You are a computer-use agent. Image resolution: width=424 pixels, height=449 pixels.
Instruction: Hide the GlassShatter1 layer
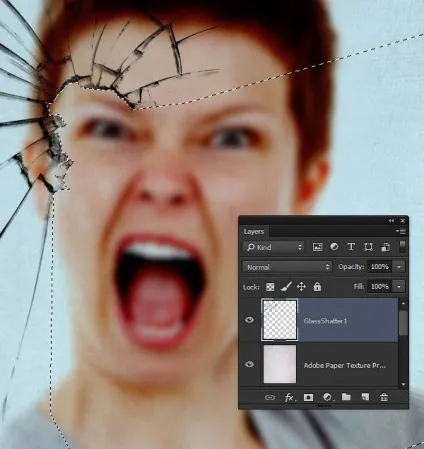(249, 320)
